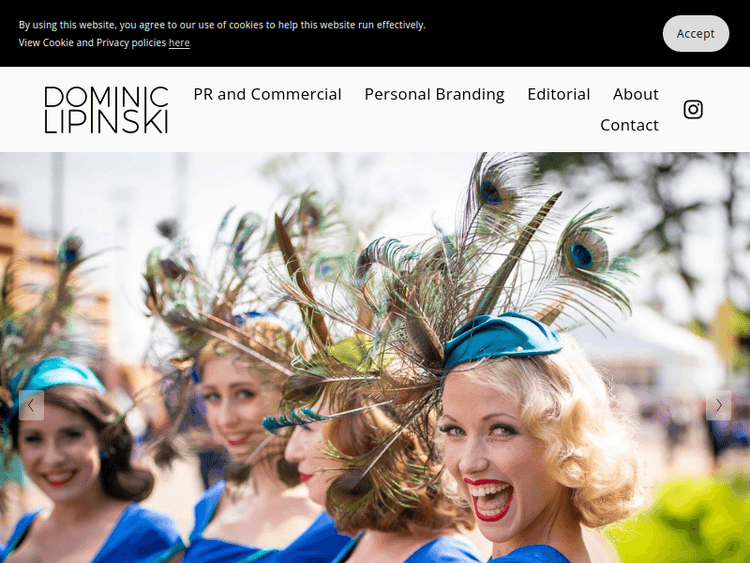Screen dimensions: 750x563
Task: Advance to the next slide arrow
Action: [x=718, y=405]
